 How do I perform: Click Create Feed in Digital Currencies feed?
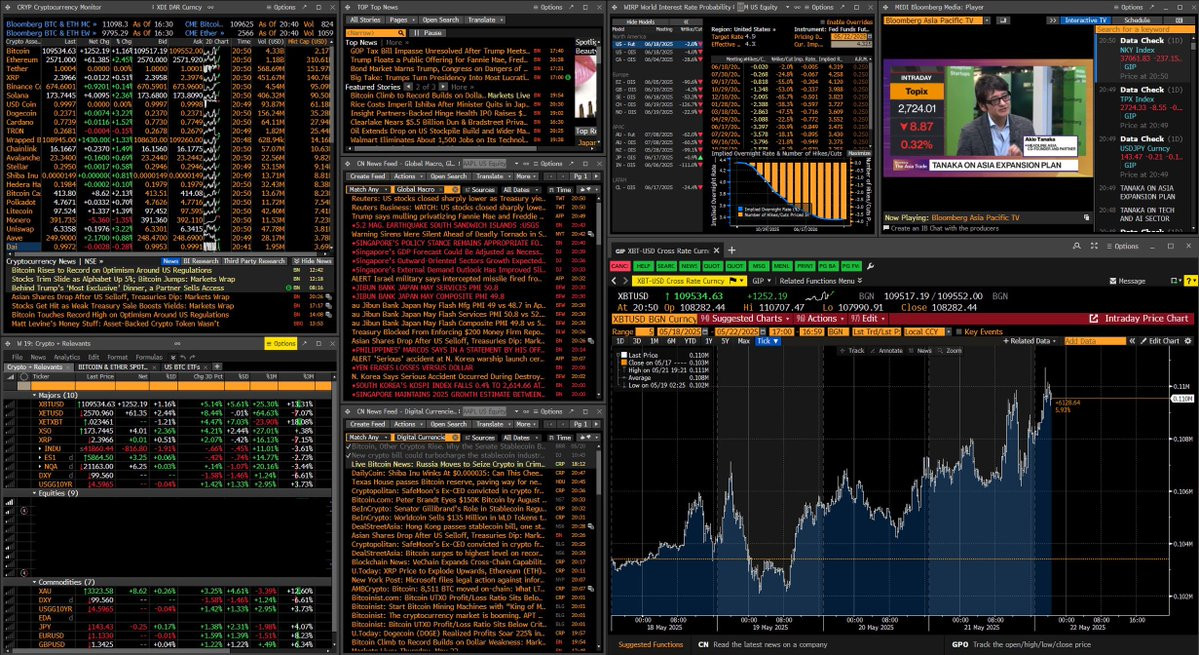[368, 424]
